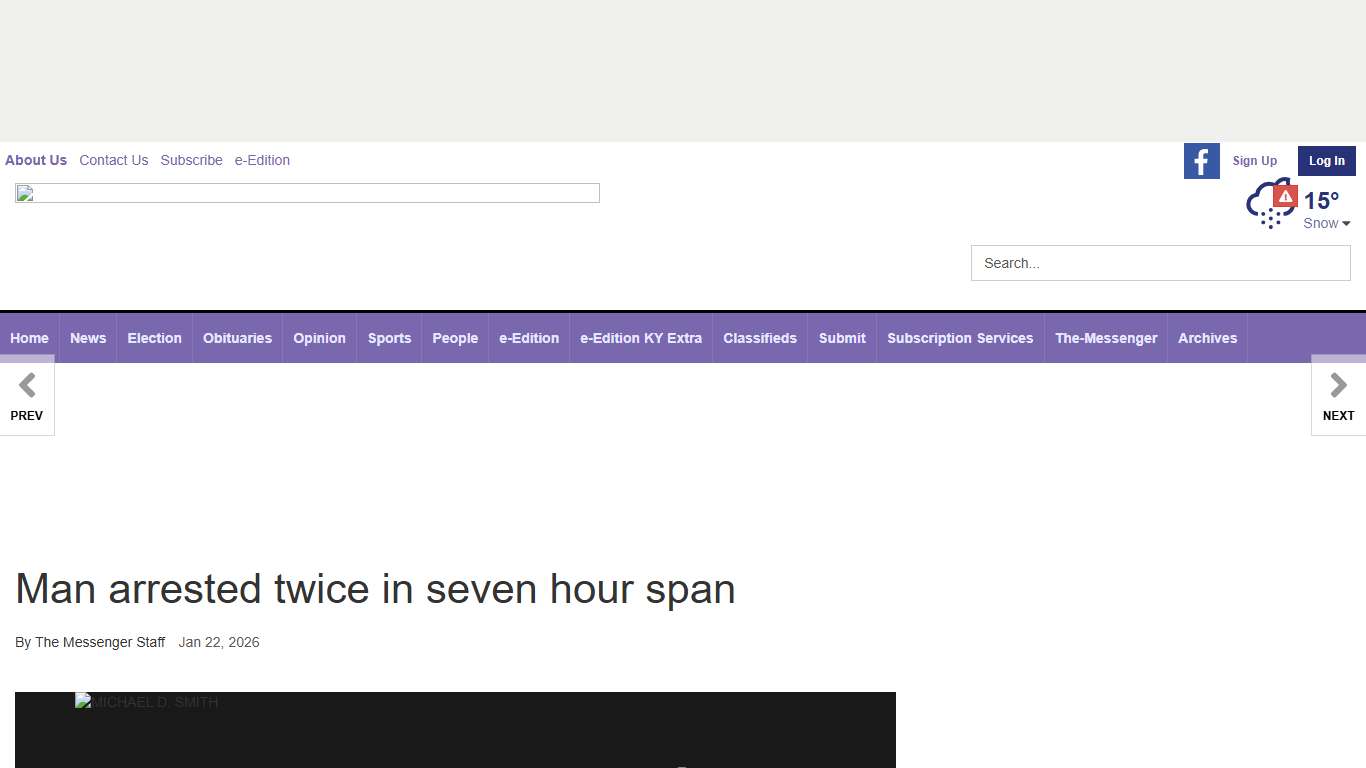Go to previous article arrow
Image resolution: width=1366 pixels, height=768 pixels.
[x=27, y=397]
